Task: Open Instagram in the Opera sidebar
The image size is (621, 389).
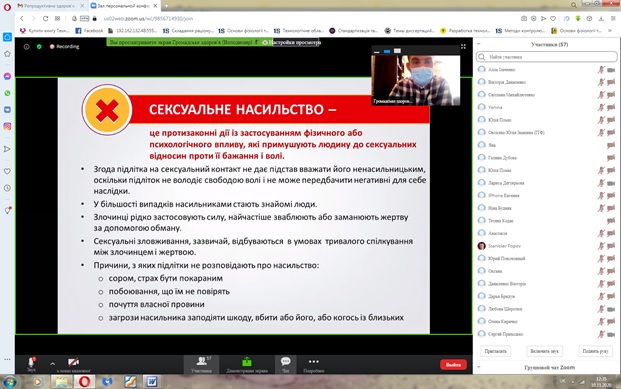Action: pyautogui.click(x=7, y=126)
